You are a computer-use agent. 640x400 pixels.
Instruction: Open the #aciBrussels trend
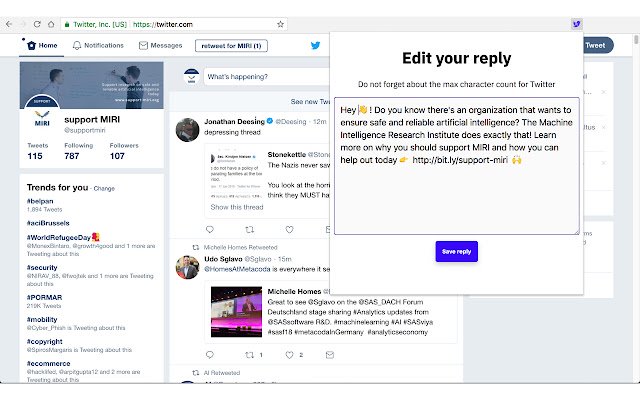[x=48, y=223]
